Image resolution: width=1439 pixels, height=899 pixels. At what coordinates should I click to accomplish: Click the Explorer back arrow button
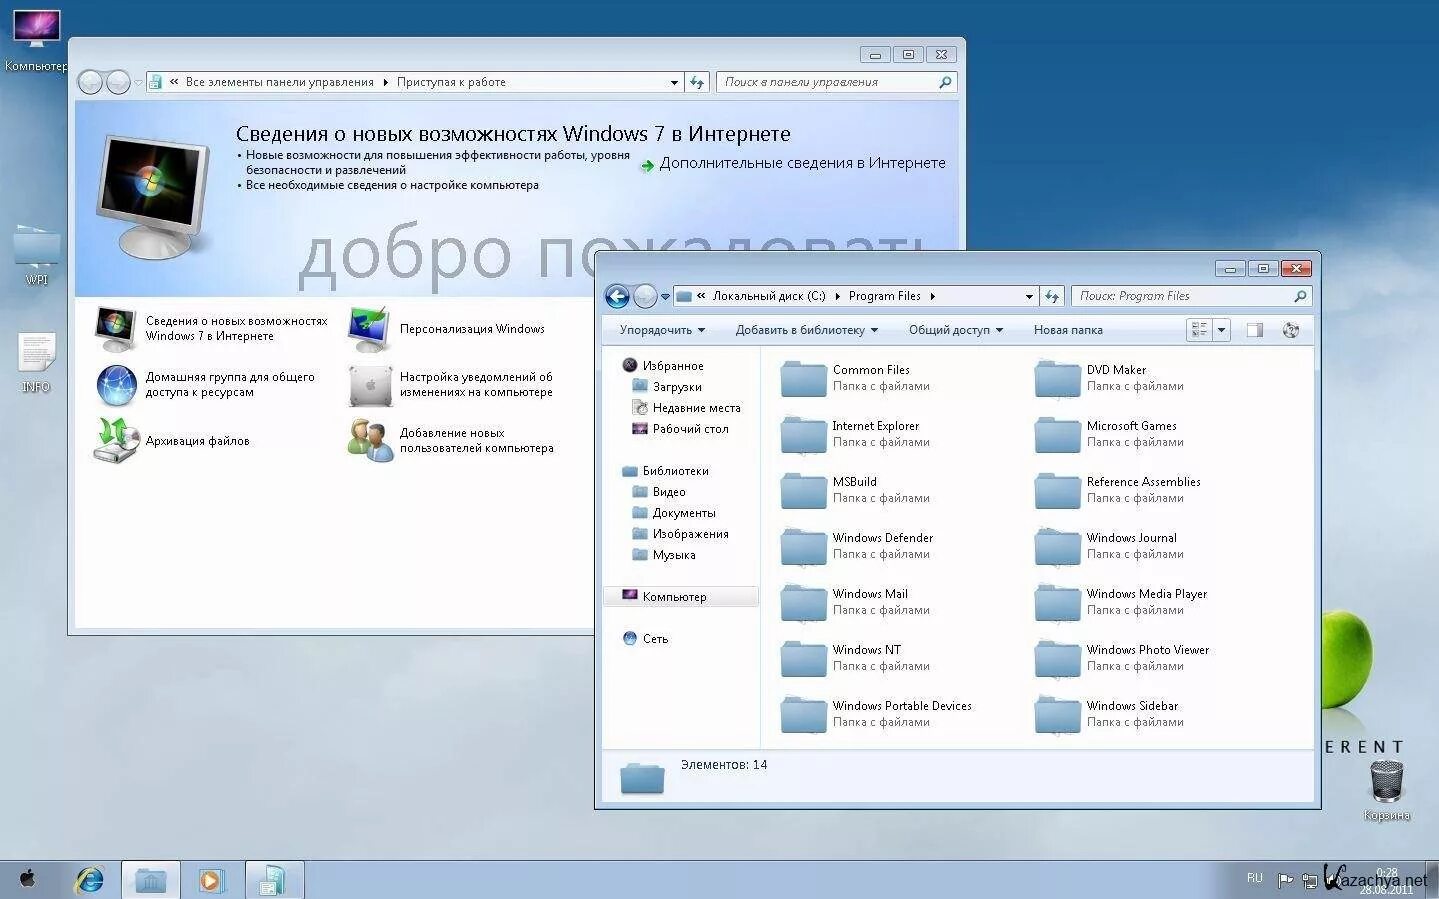pyautogui.click(x=618, y=296)
